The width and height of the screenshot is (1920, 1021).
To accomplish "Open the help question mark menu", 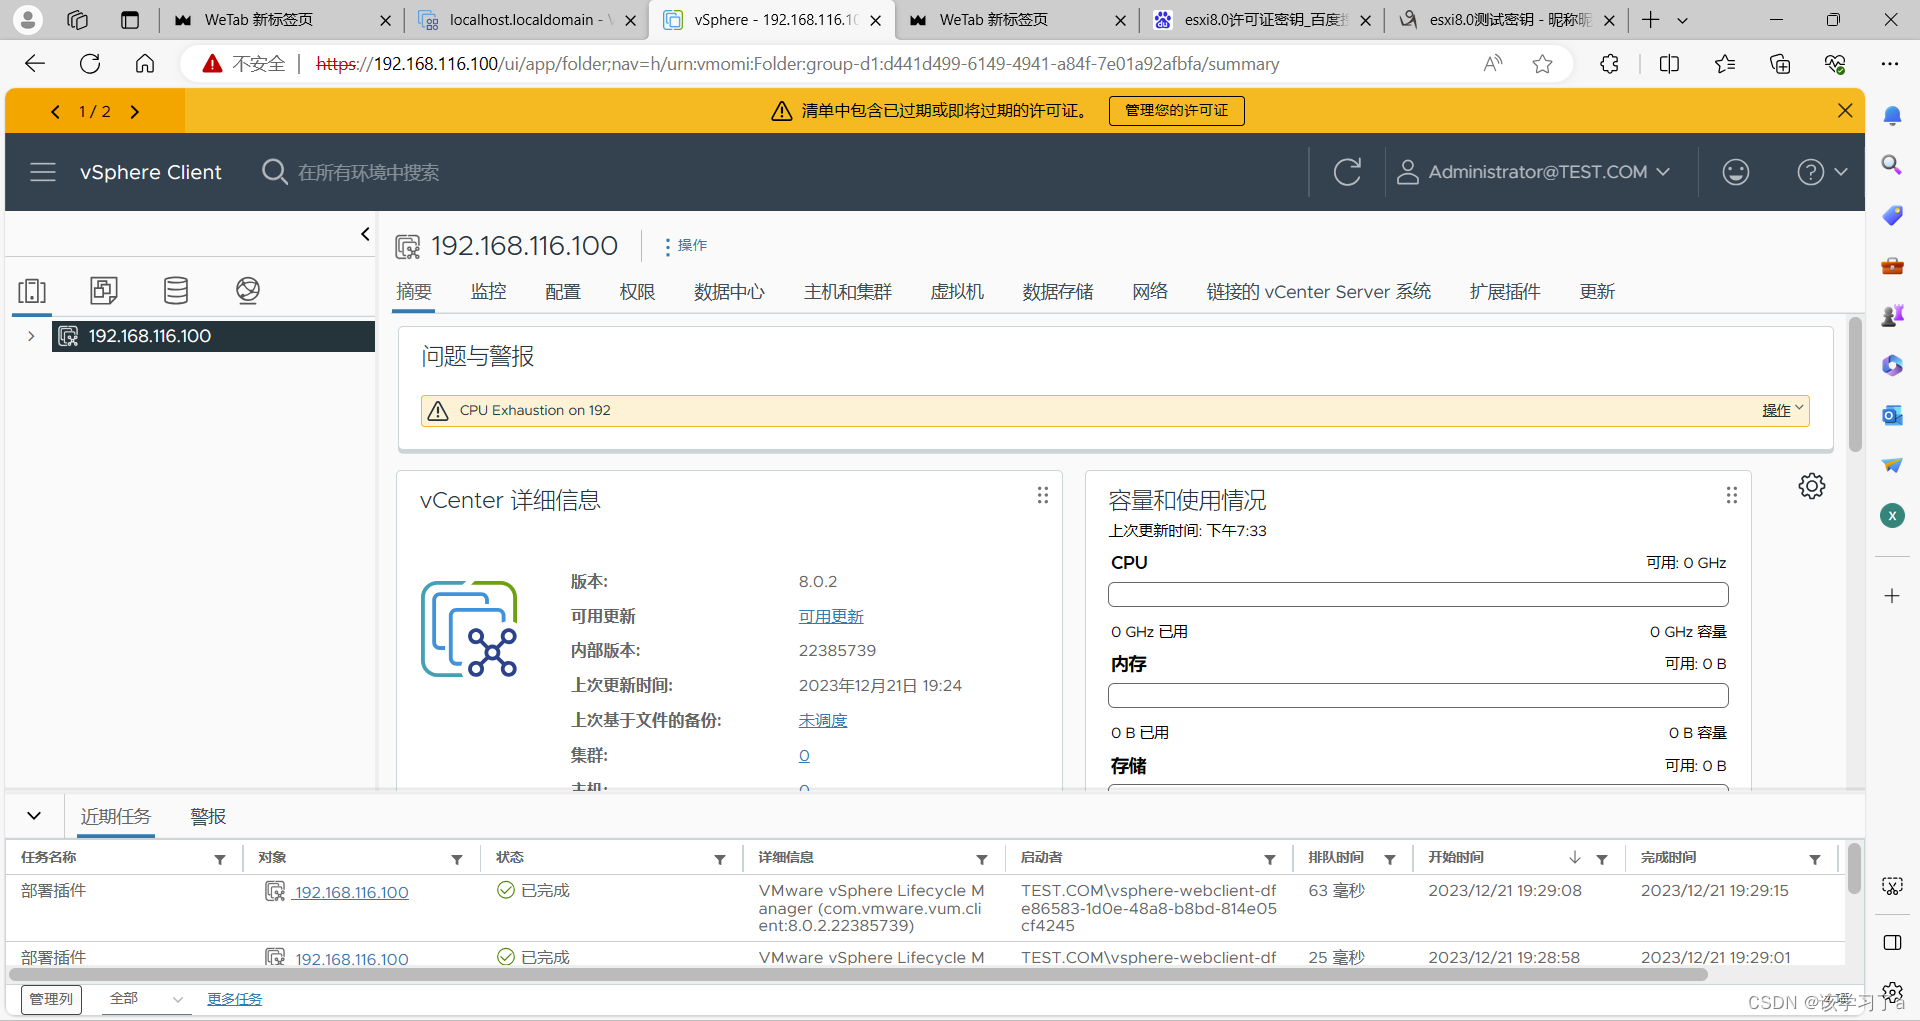I will (x=1821, y=172).
